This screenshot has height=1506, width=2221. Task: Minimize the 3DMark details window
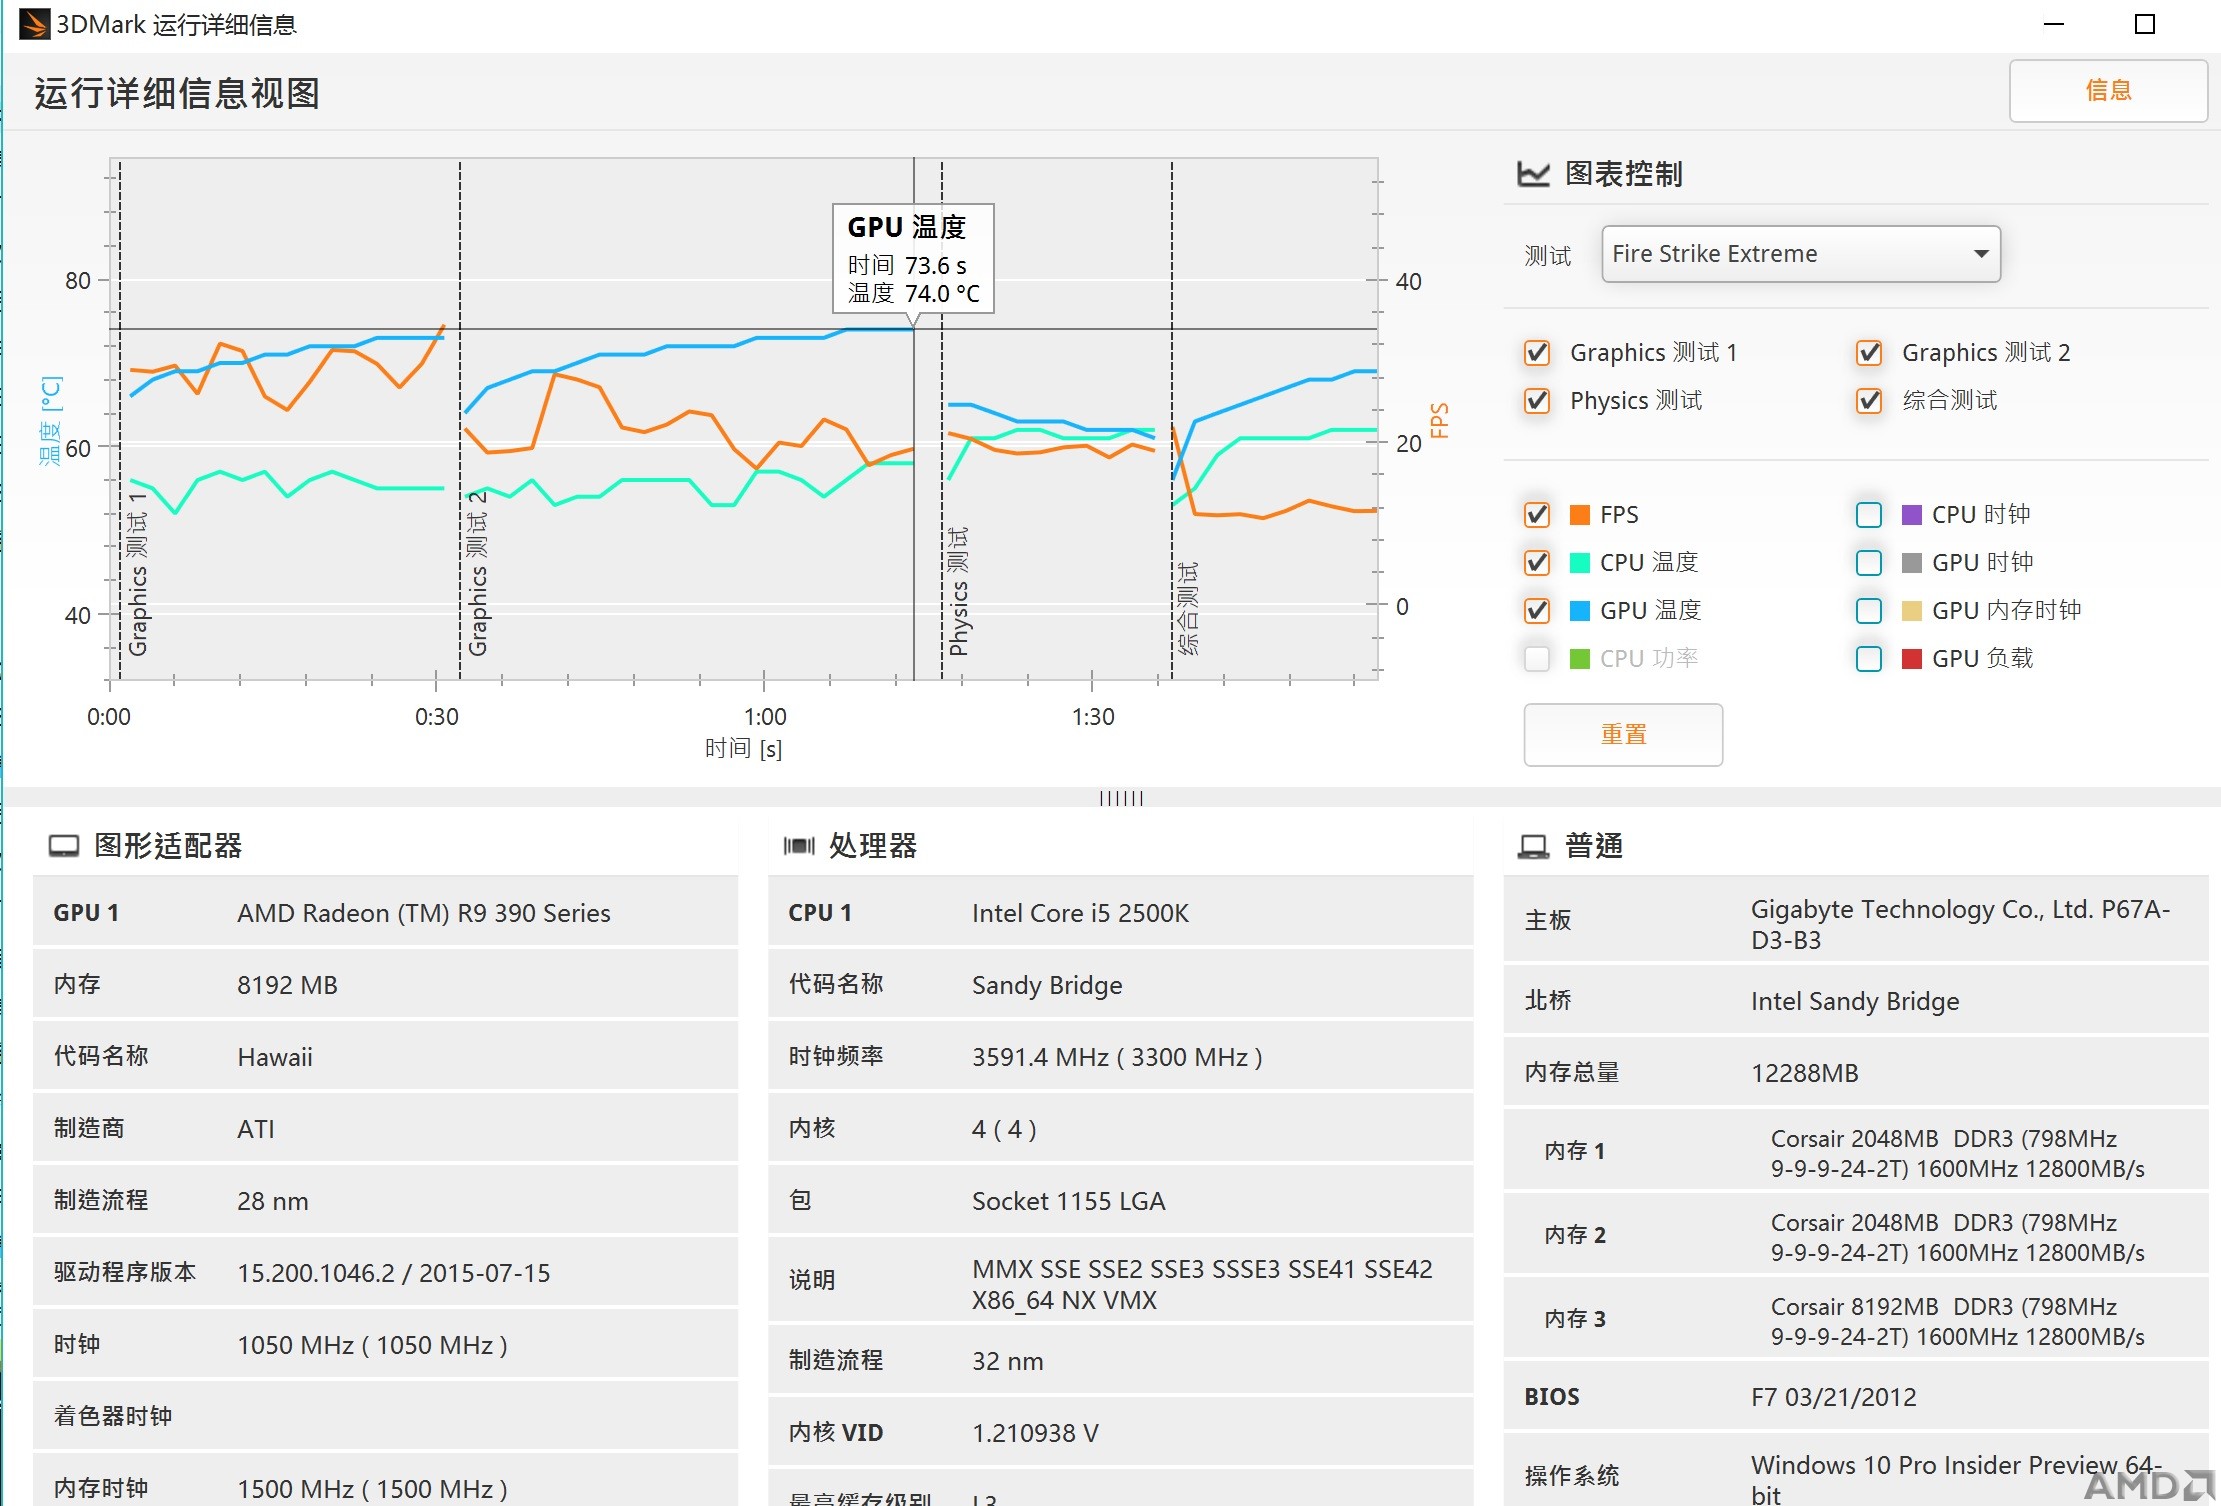[2054, 24]
